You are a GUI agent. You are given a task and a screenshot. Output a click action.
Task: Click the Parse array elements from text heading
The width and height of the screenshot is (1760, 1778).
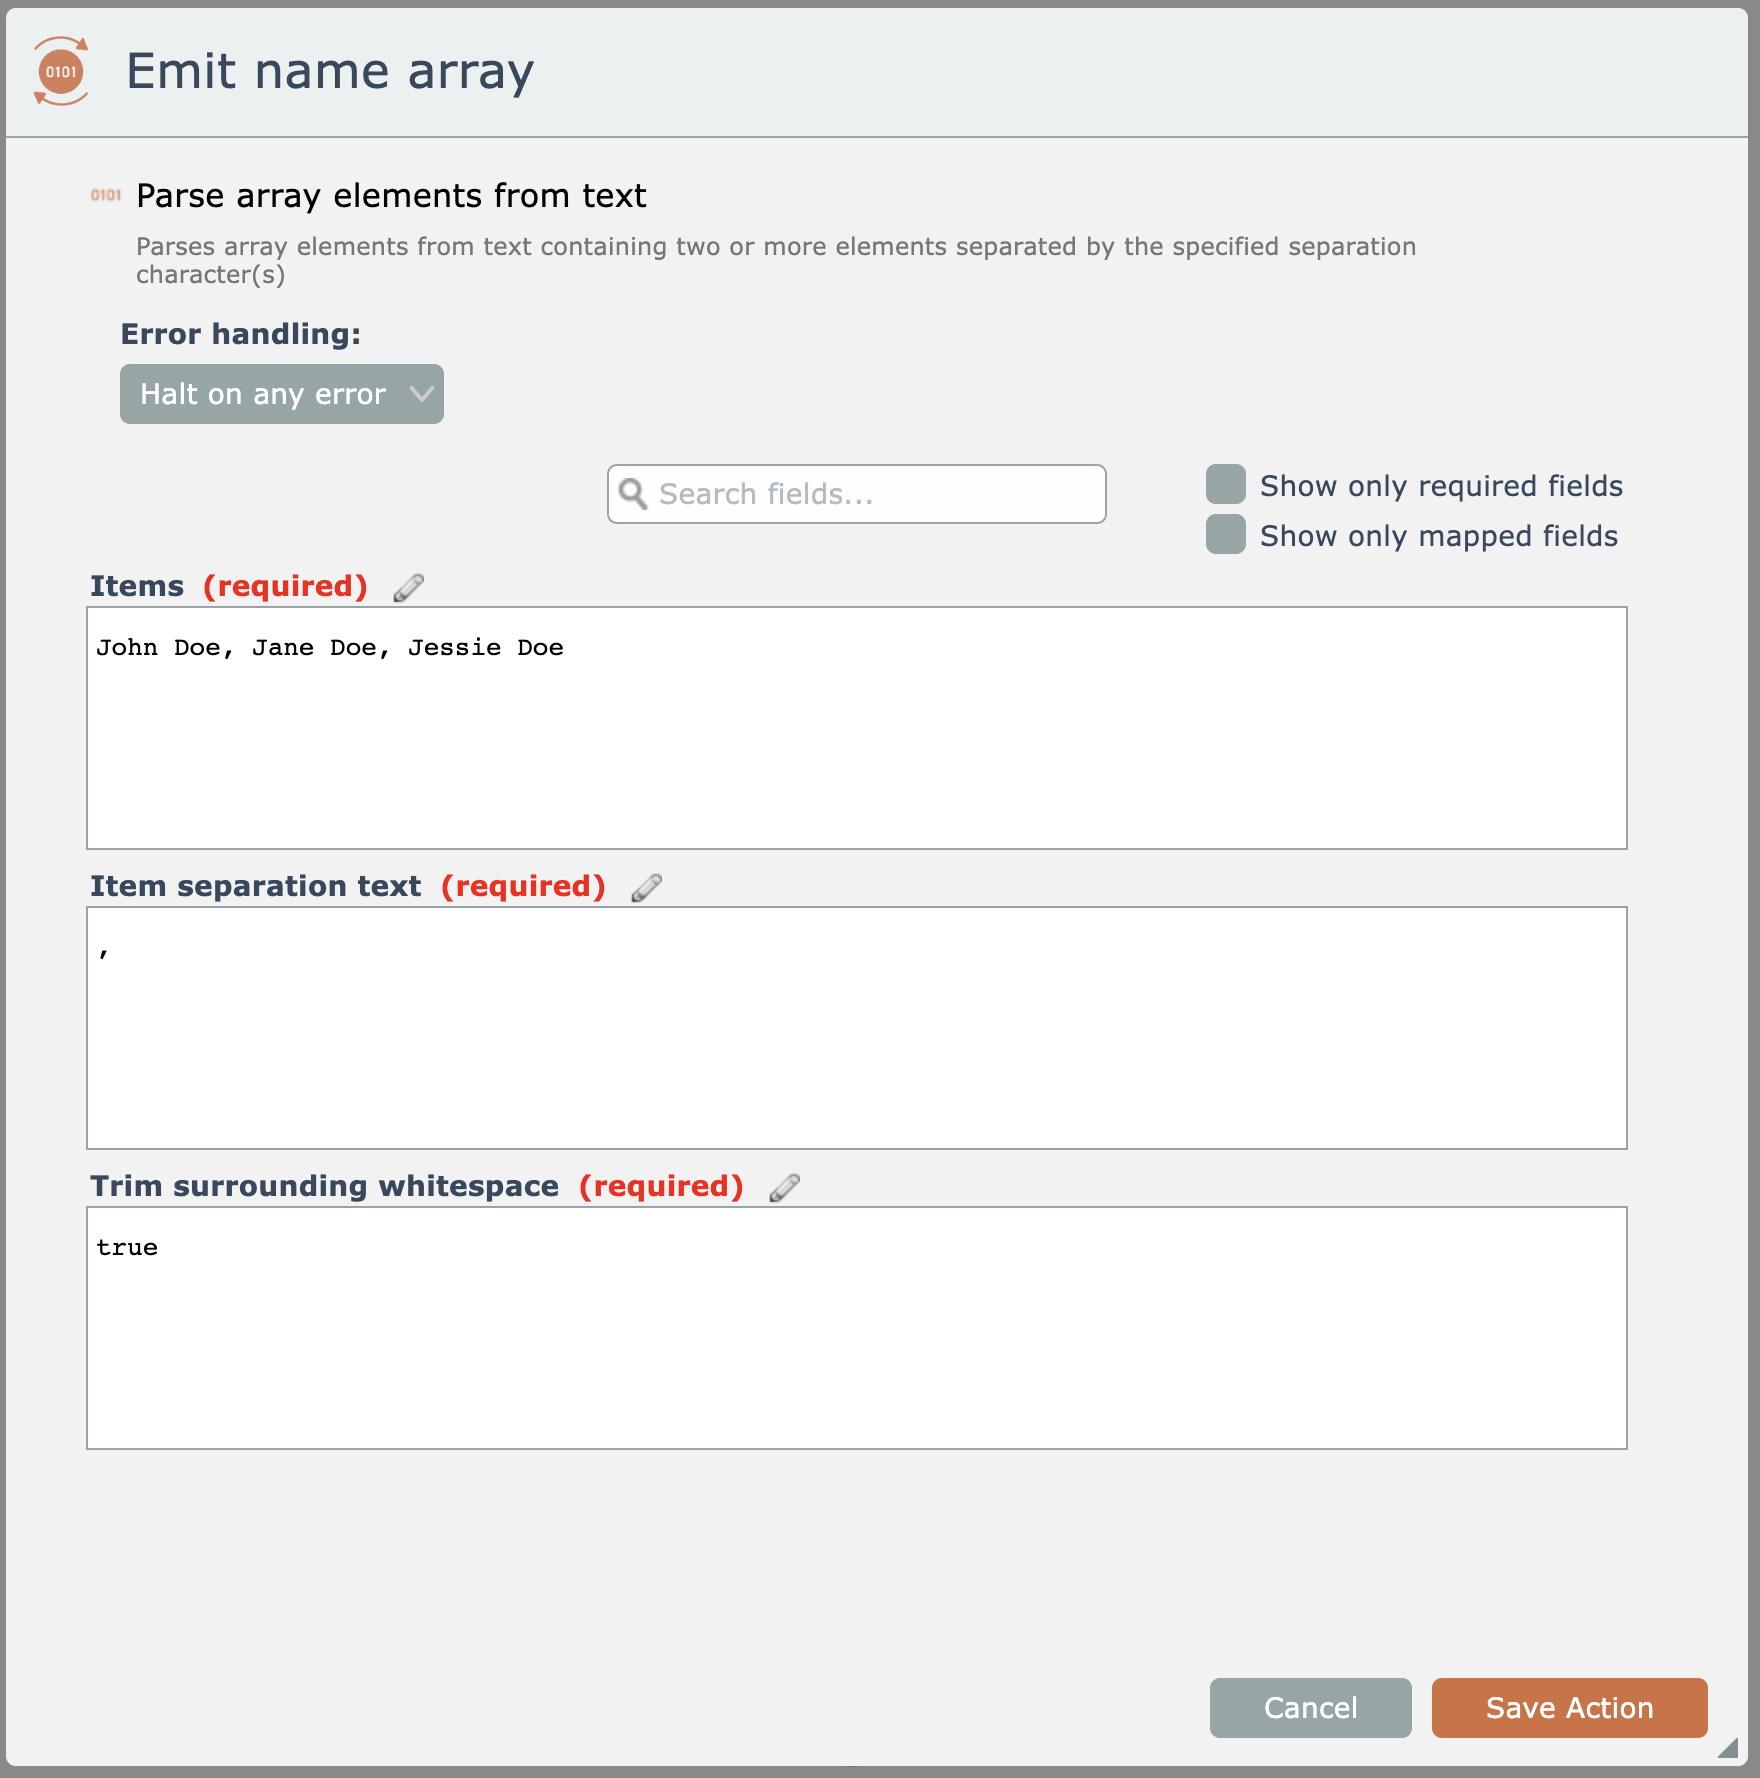coord(391,196)
